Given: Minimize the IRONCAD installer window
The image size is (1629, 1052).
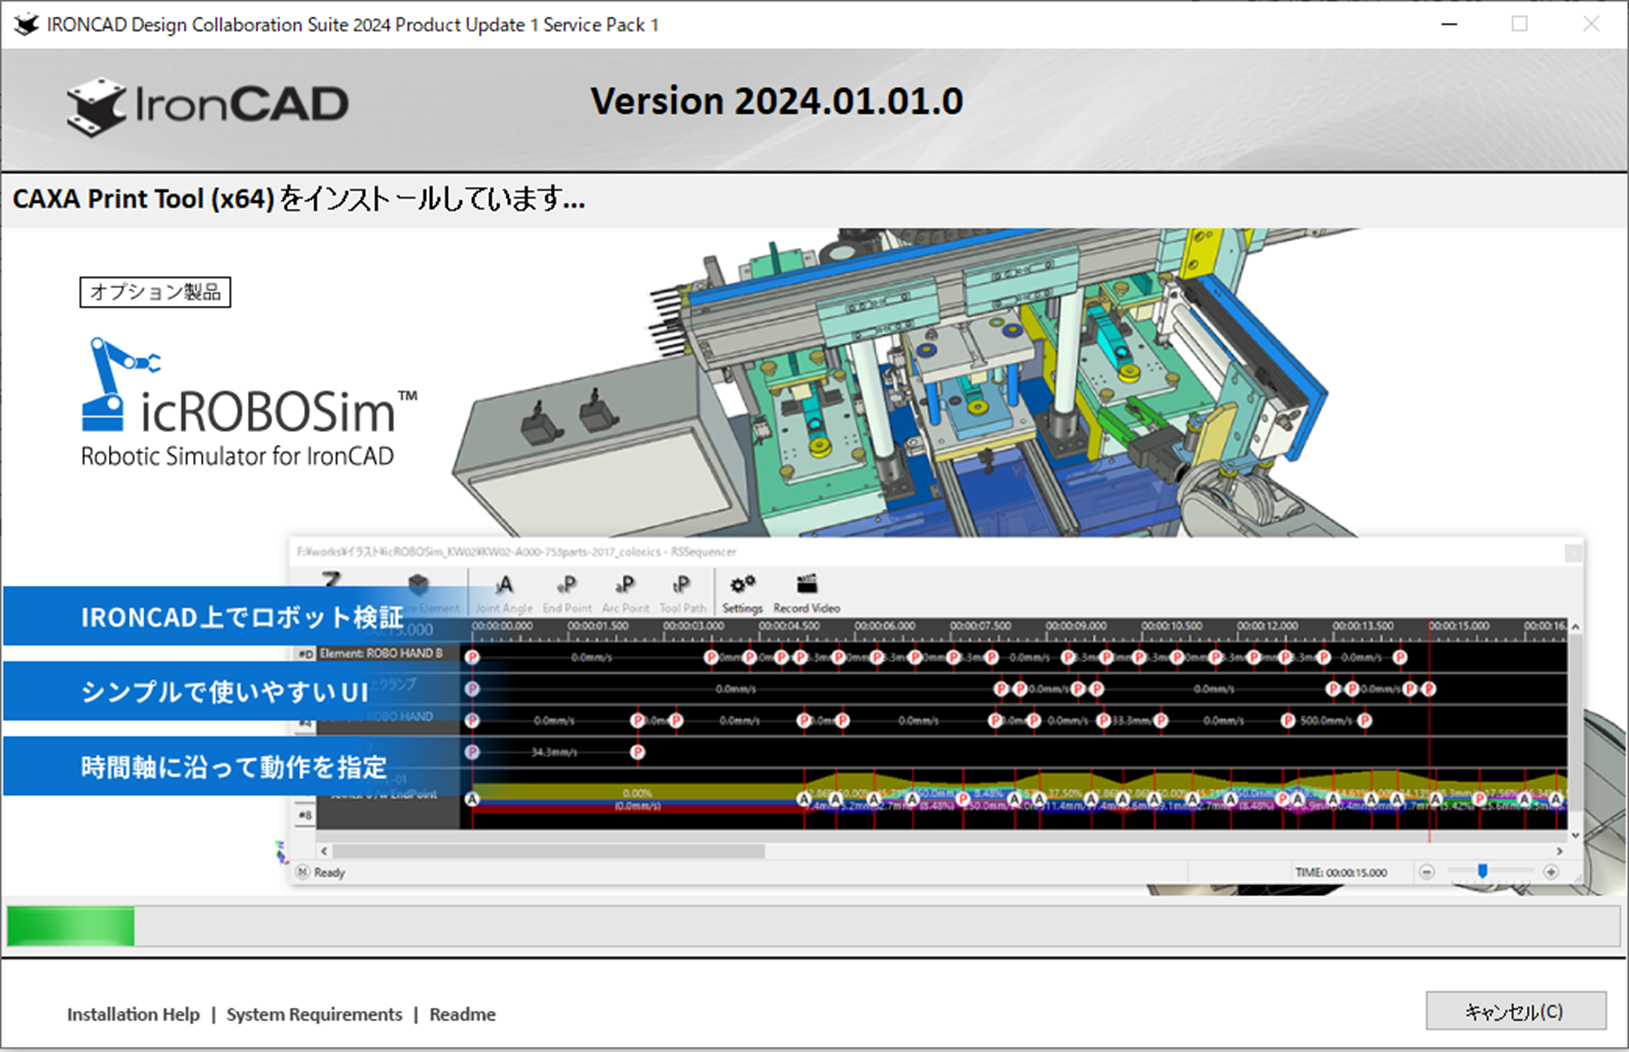Looking at the screenshot, I should click(x=1448, y=24).
